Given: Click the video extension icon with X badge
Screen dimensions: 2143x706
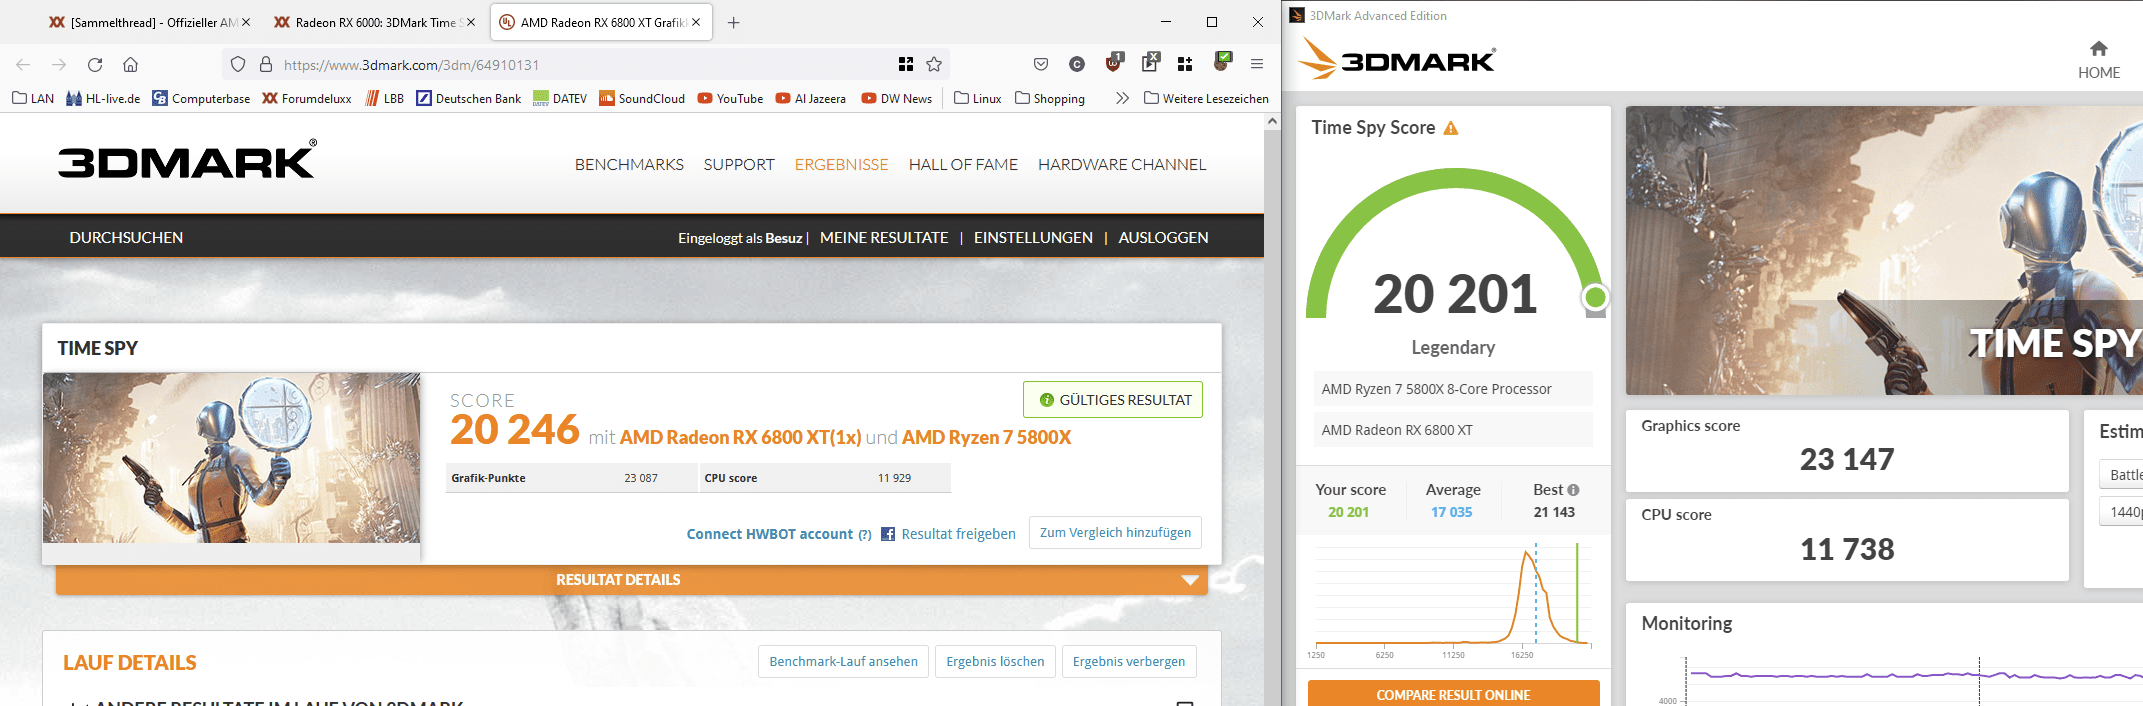Looking at the screenshot, I should tap(1150, 62).
